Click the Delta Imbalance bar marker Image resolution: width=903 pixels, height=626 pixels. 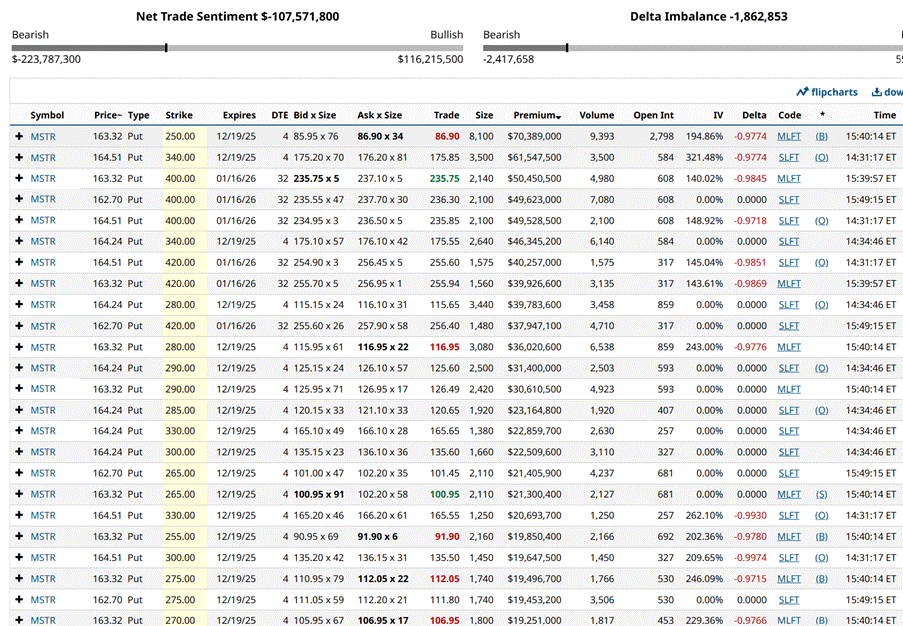[567, 47]
